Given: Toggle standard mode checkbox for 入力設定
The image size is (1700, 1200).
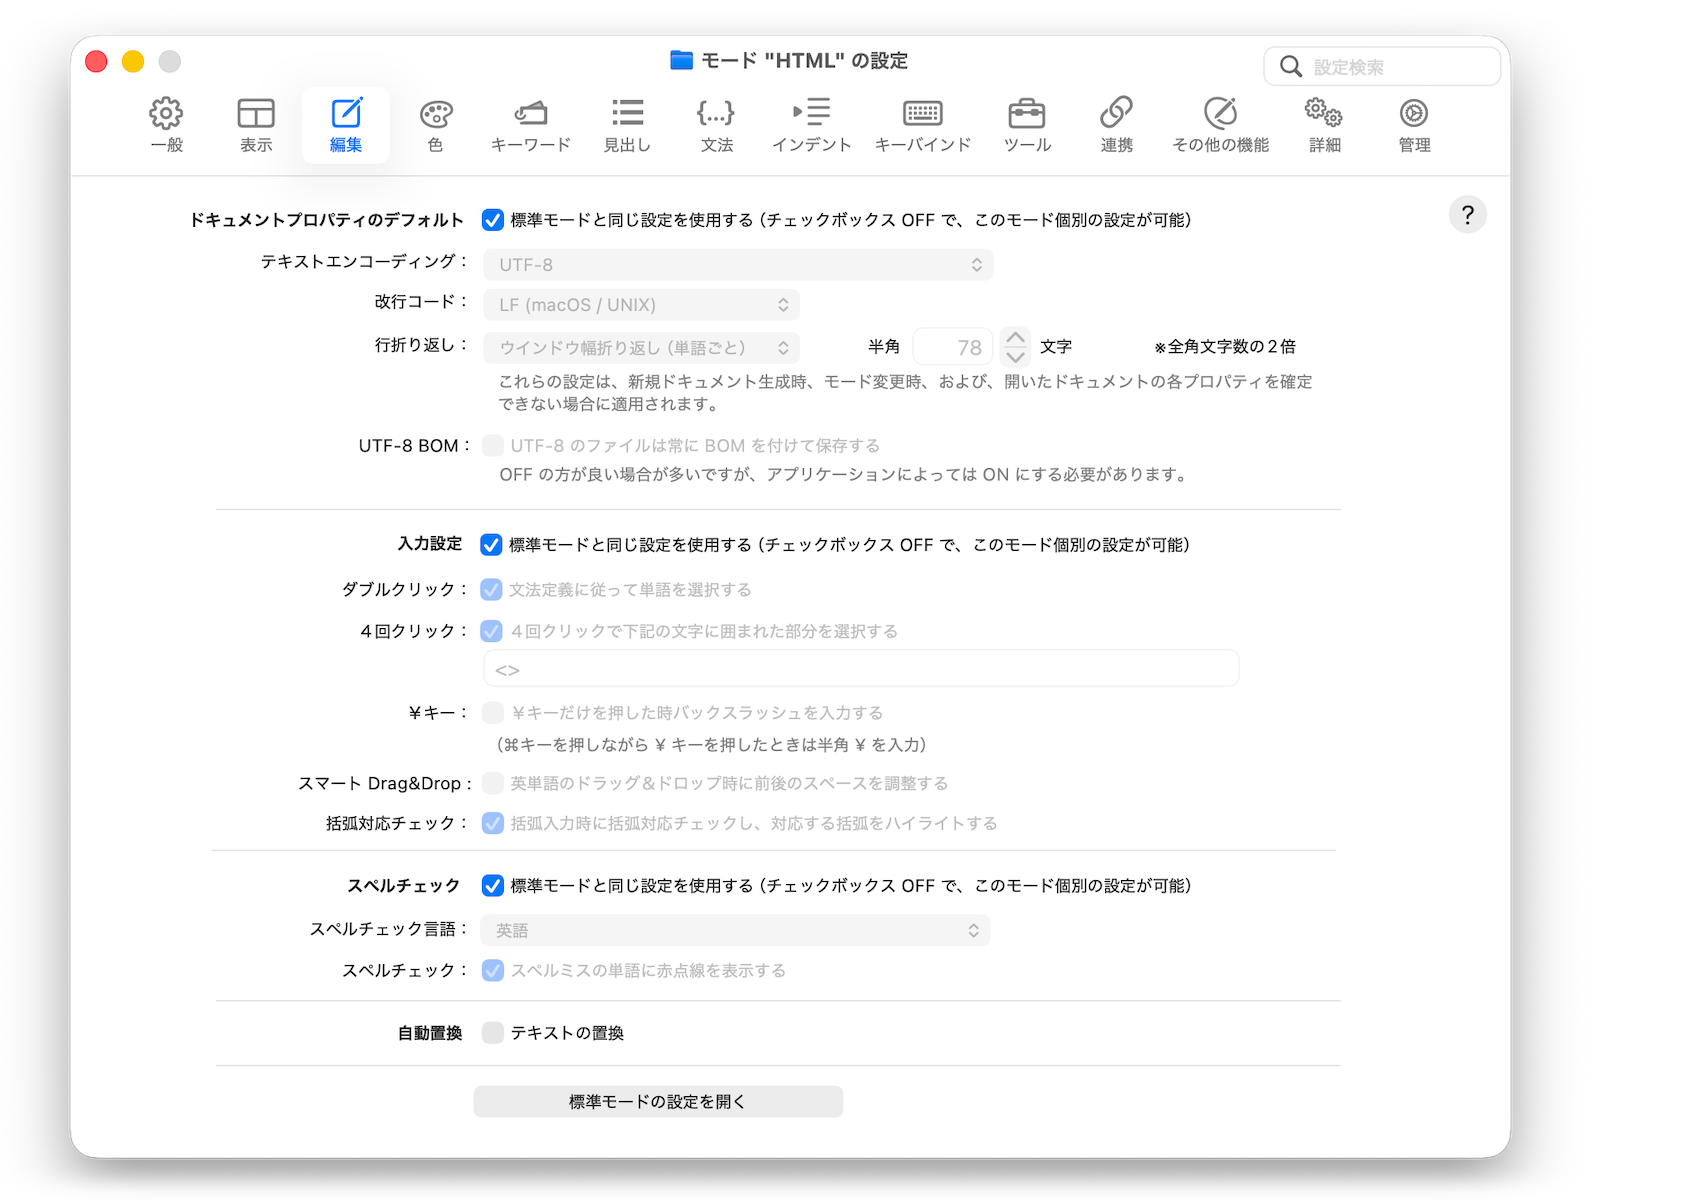Looking at the screenshot, I should click(x=491, y=545).
